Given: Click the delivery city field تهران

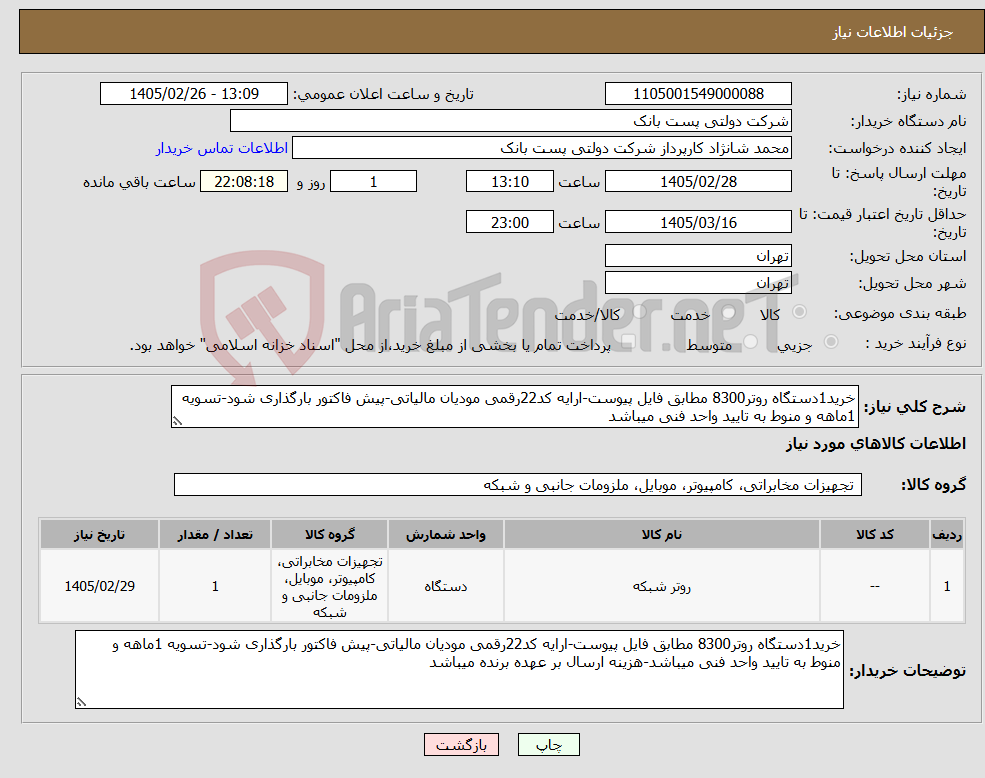Looking at the screenshot, I should point(698,283).
